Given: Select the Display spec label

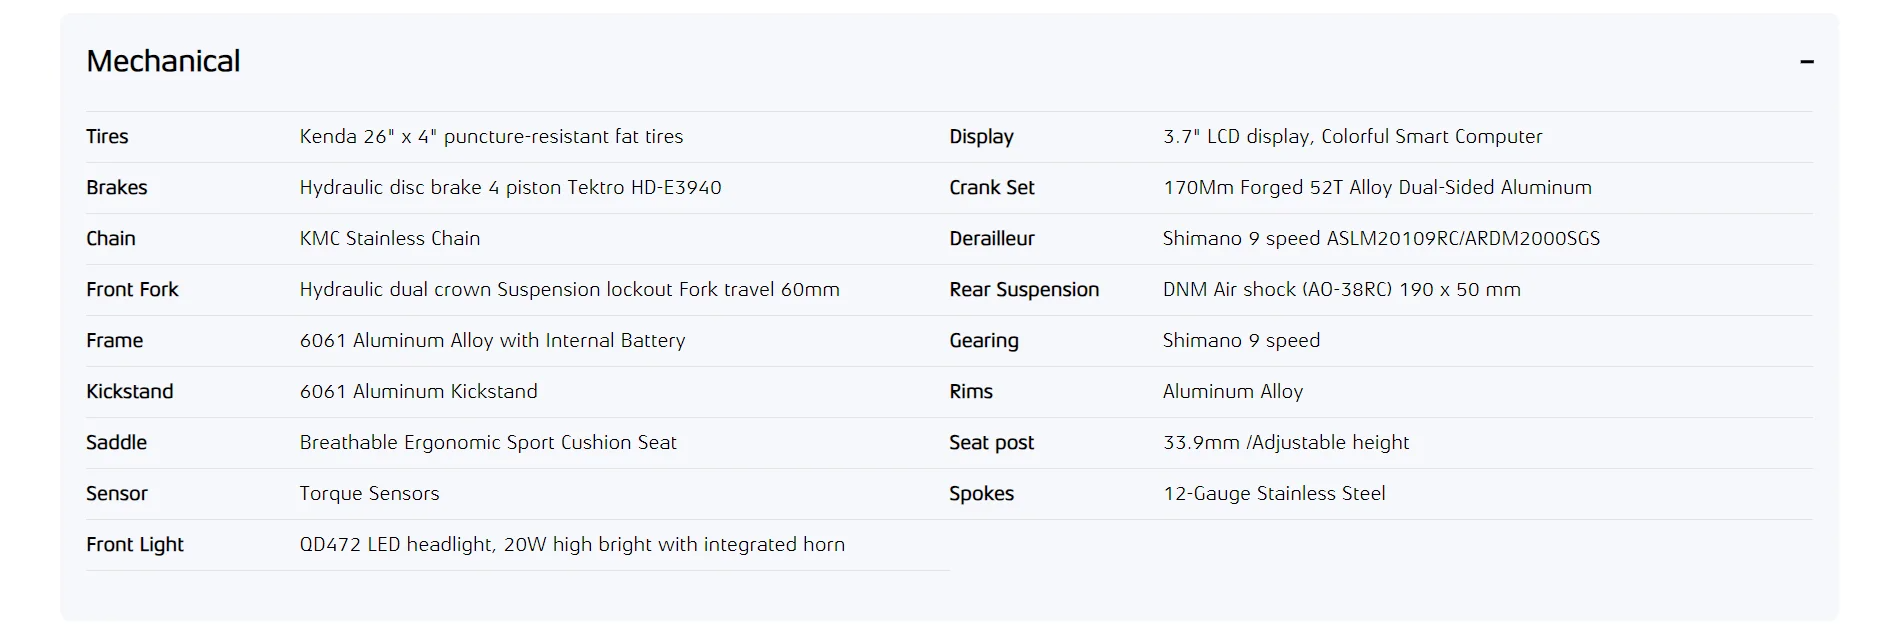Looking at the screenshot, I should click(x=981, y=136).
